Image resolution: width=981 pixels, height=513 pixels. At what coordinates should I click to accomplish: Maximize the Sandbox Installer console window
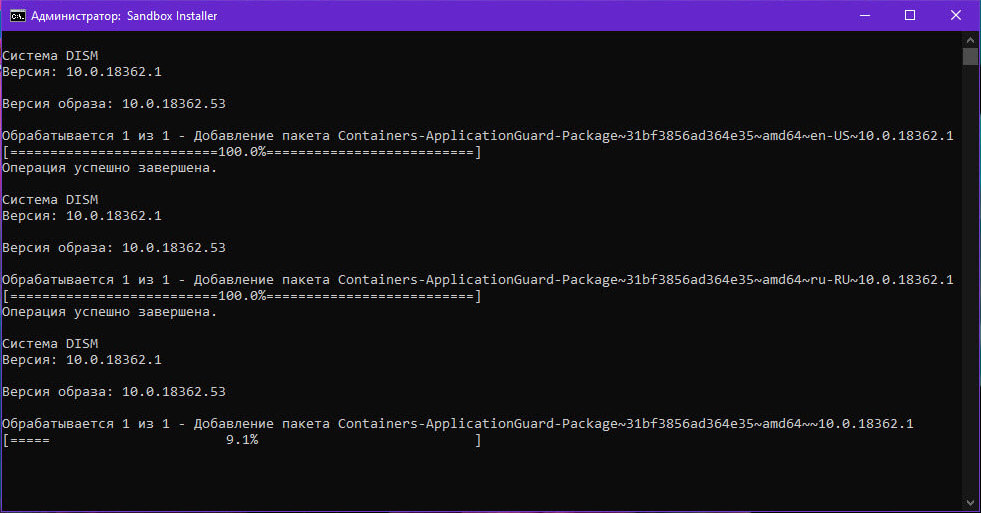click(x=910, y=16)
